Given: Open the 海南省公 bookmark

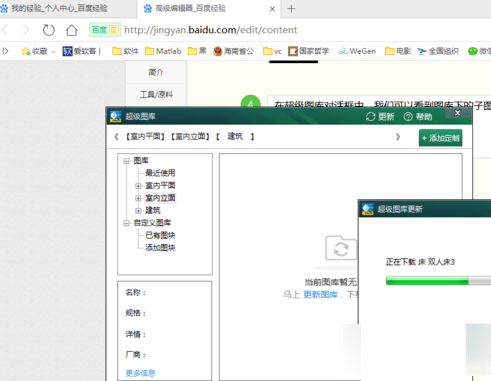Looking at the screenshot, I should 234,51.
